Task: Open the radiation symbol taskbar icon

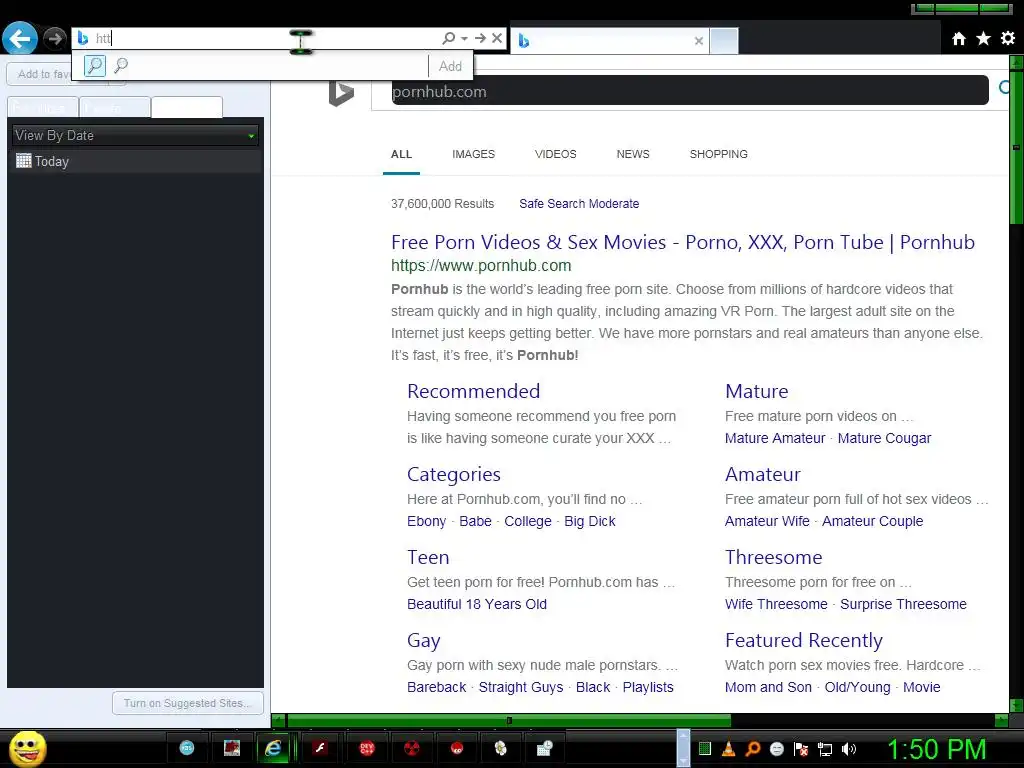Action: [x=411, y=748]
